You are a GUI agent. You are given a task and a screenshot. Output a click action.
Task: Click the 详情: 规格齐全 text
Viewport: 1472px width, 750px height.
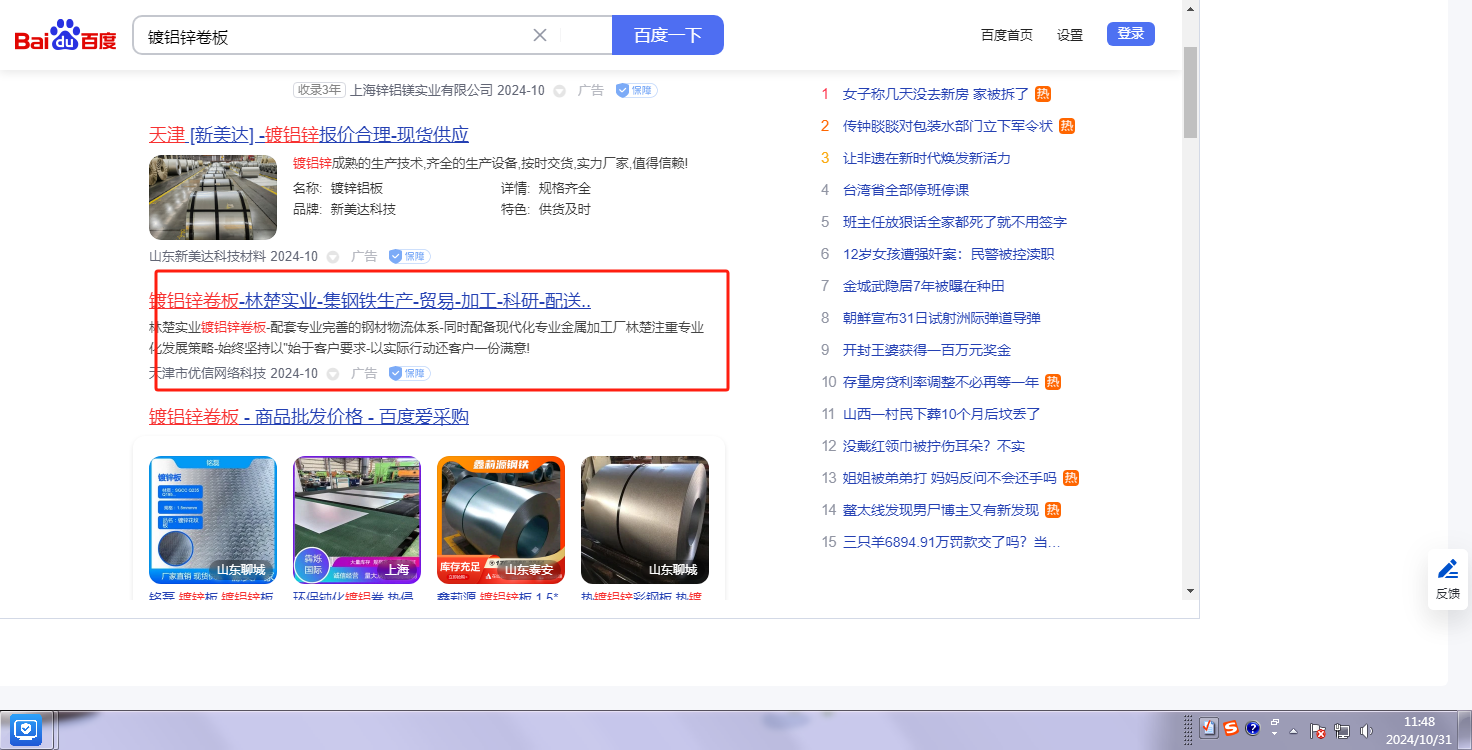(x=546, y=188)
